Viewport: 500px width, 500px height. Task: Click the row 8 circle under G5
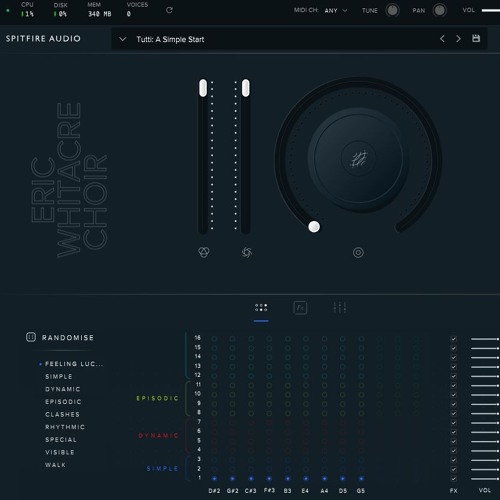(361, 413)
